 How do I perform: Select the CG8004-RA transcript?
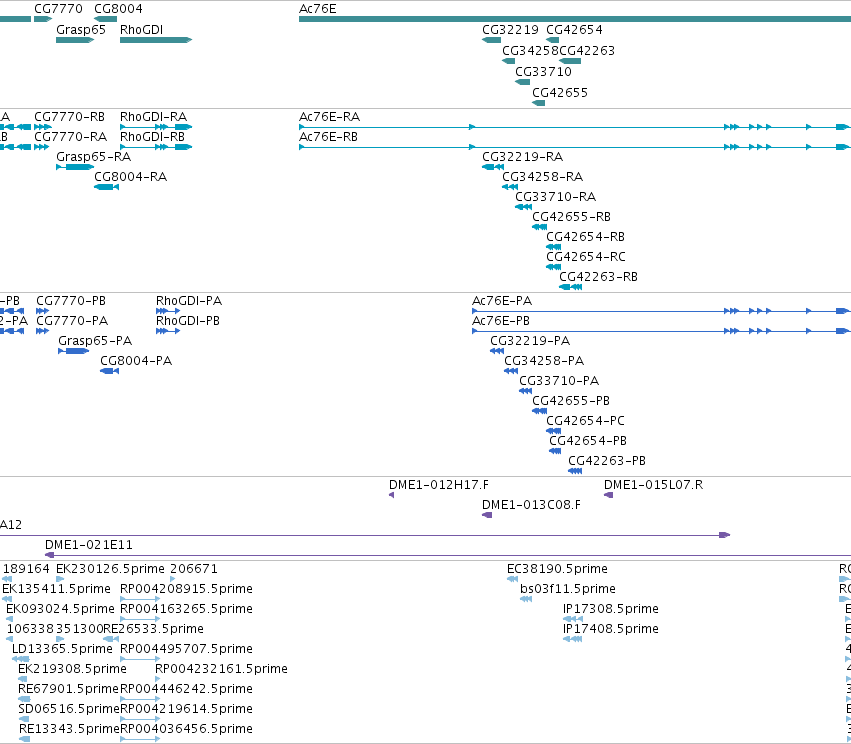pyautogui.click(x=130, y=176)
